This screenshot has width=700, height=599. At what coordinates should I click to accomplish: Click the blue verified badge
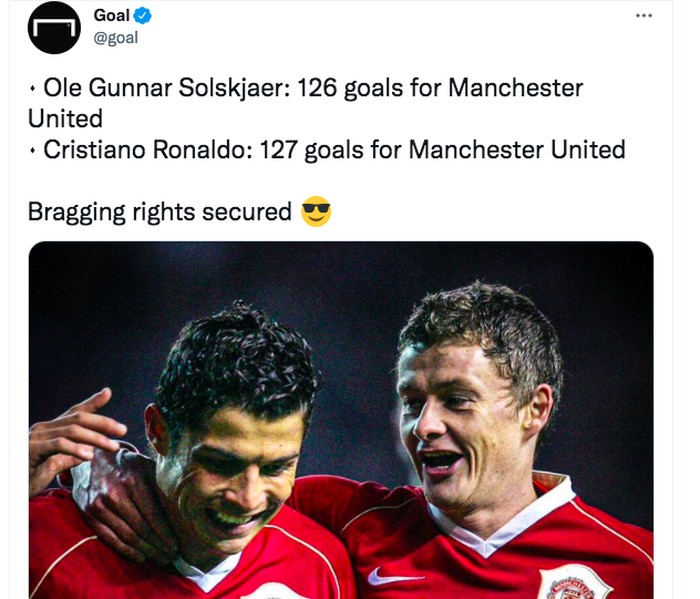(142, 16)
